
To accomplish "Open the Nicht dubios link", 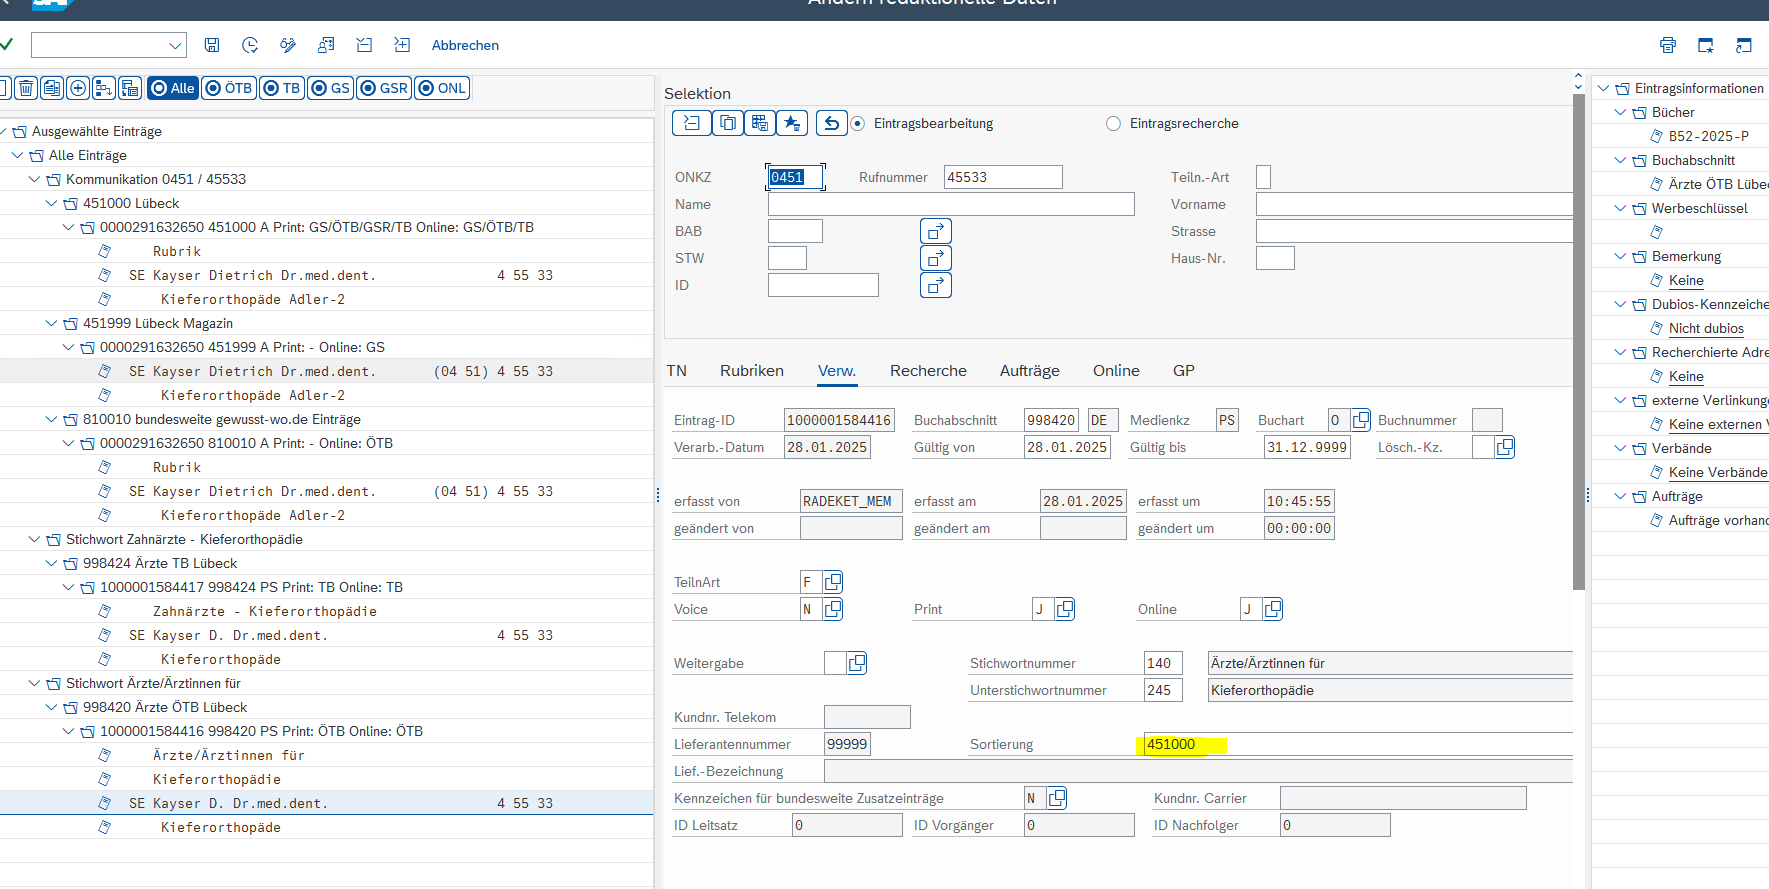I will (x=1706, y=328).
